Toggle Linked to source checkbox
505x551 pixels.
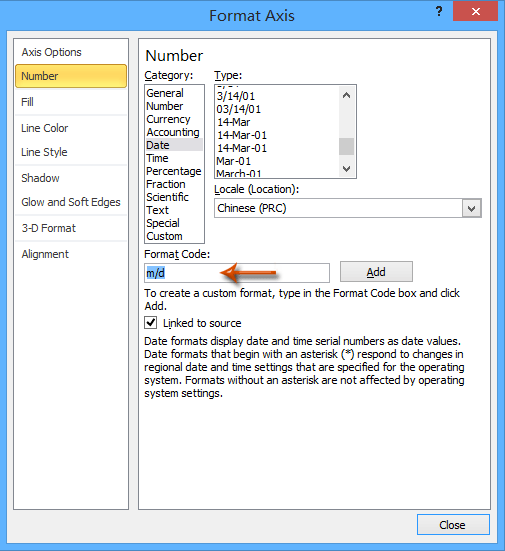151,323
